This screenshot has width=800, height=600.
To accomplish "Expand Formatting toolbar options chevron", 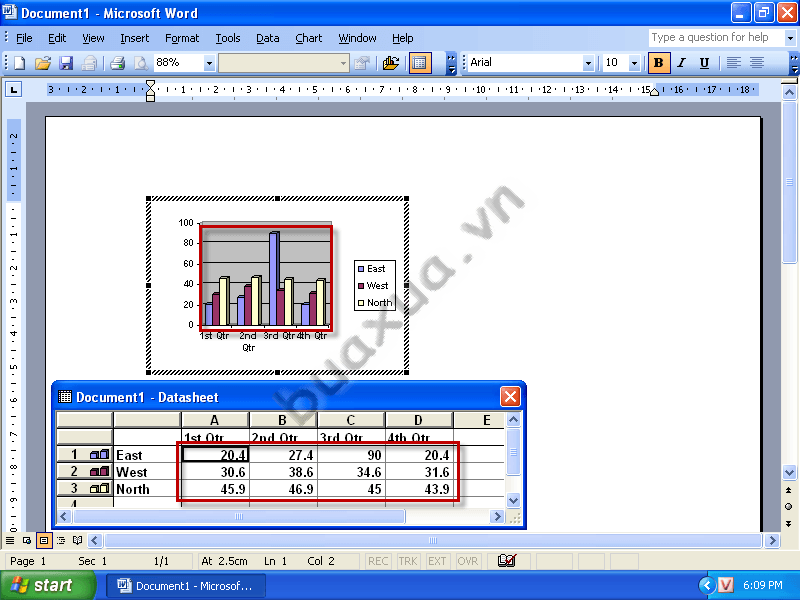I will (794, 63).
